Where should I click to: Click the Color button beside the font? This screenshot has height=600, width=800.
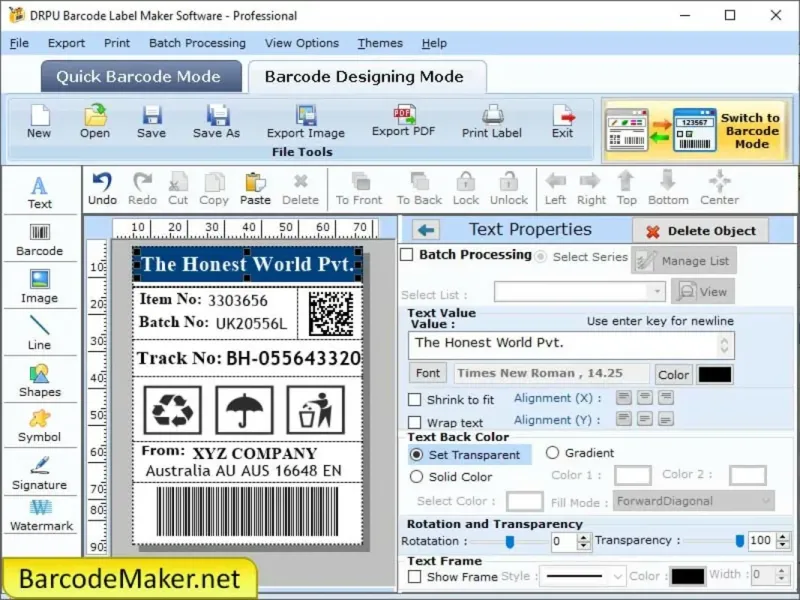point(673,374)
